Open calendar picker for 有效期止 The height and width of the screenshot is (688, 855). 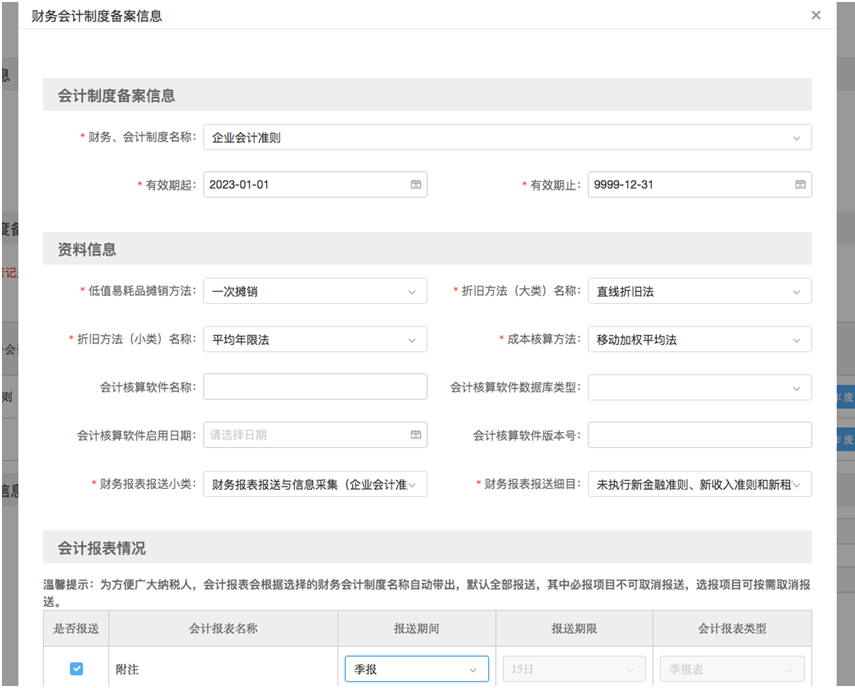800,185
